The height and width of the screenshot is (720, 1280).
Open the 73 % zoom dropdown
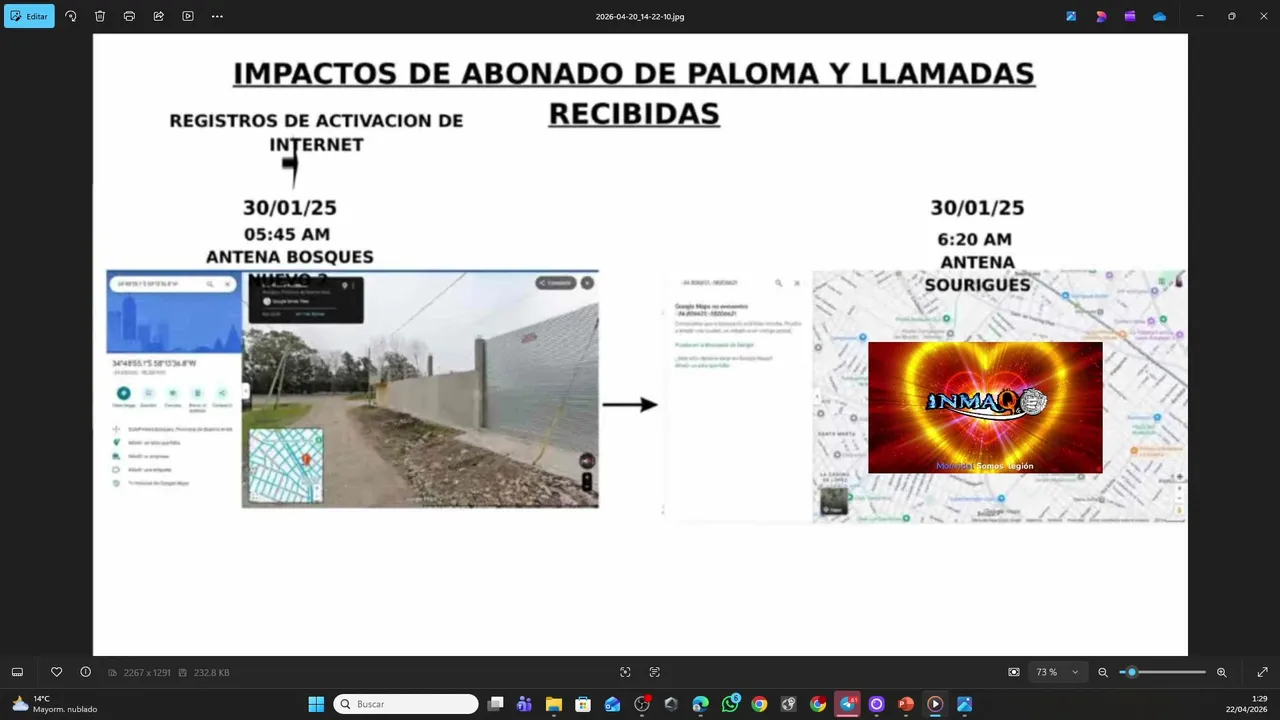coord(1058,672)
